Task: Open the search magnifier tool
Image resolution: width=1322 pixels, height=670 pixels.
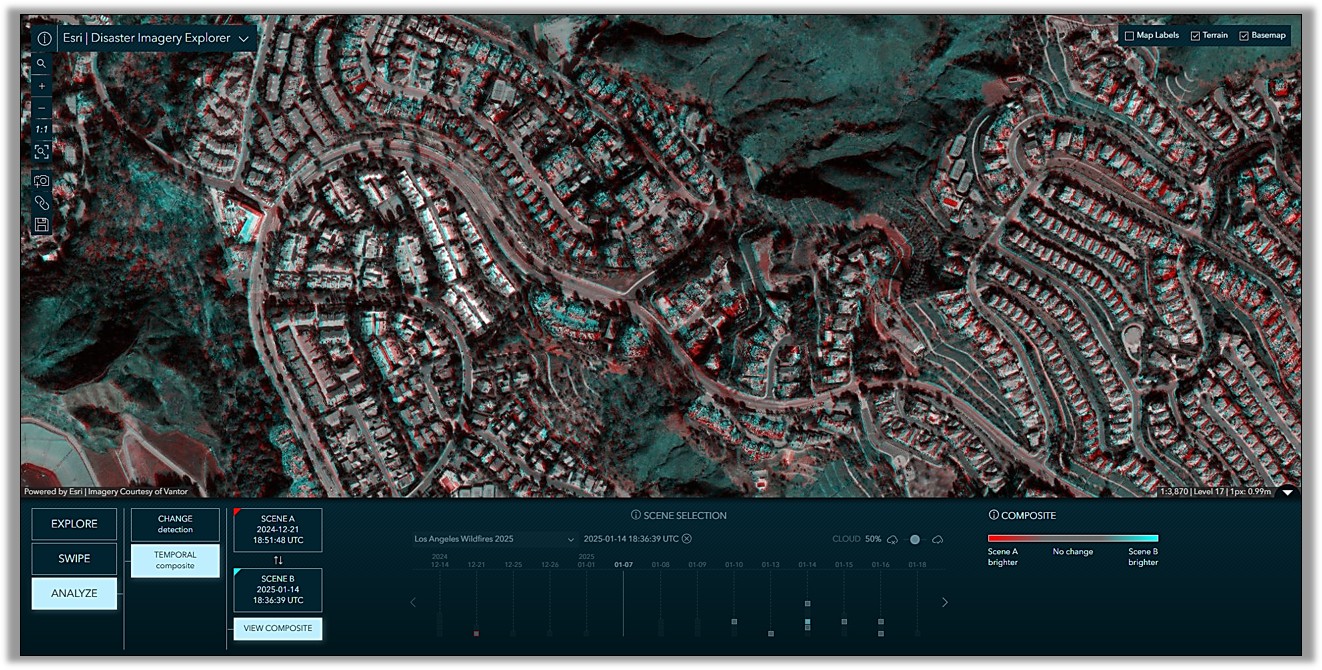Action: coord(42,64)
